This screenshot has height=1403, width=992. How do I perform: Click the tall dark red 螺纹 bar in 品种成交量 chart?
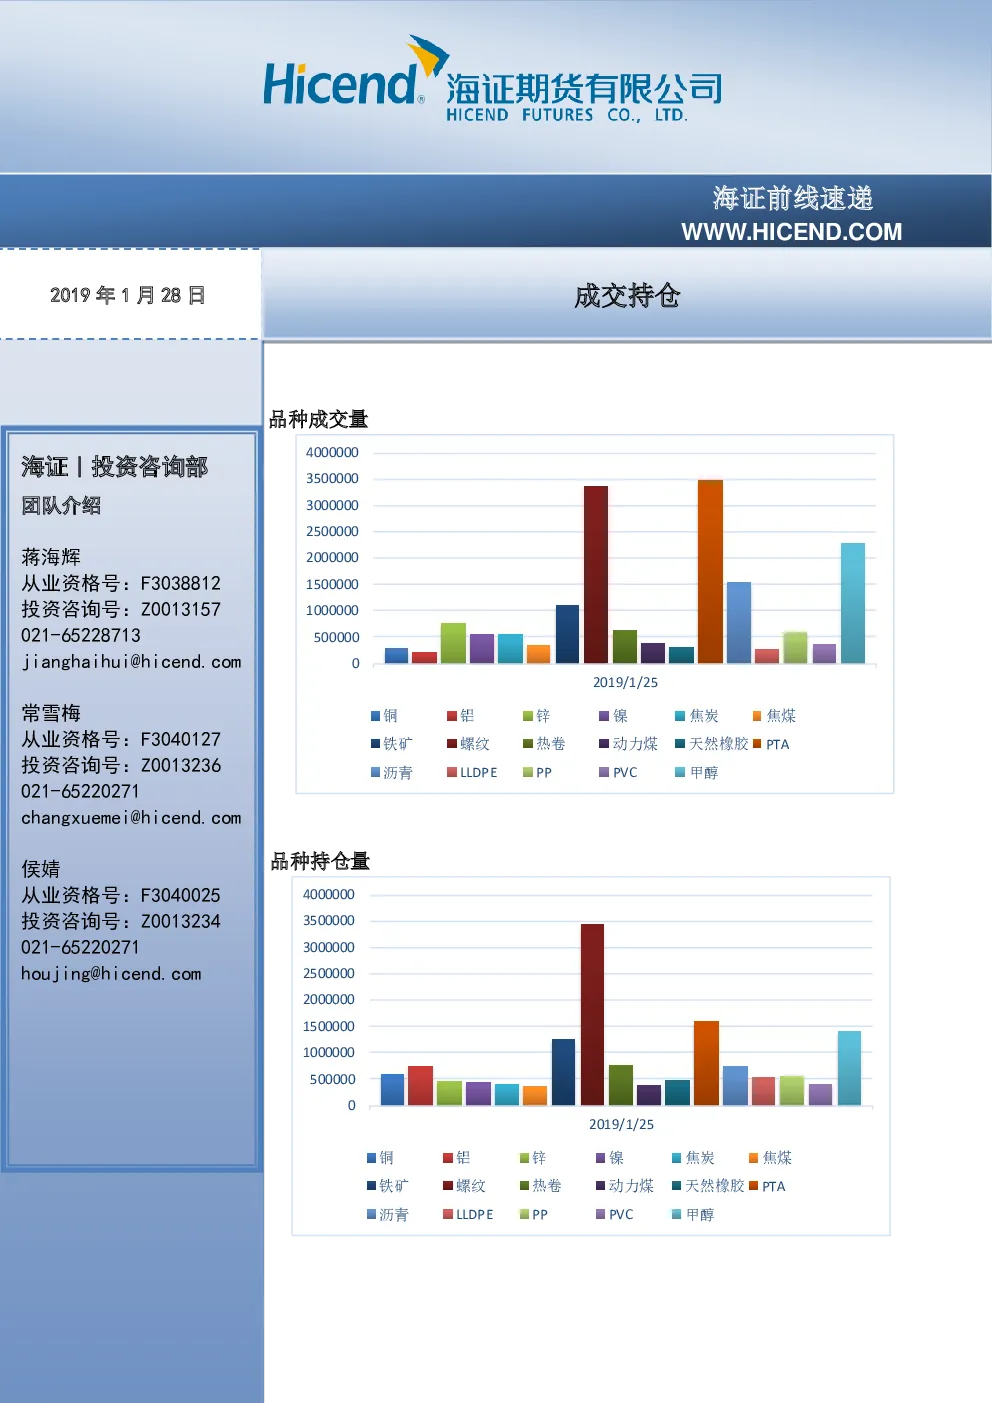[596, 574]
